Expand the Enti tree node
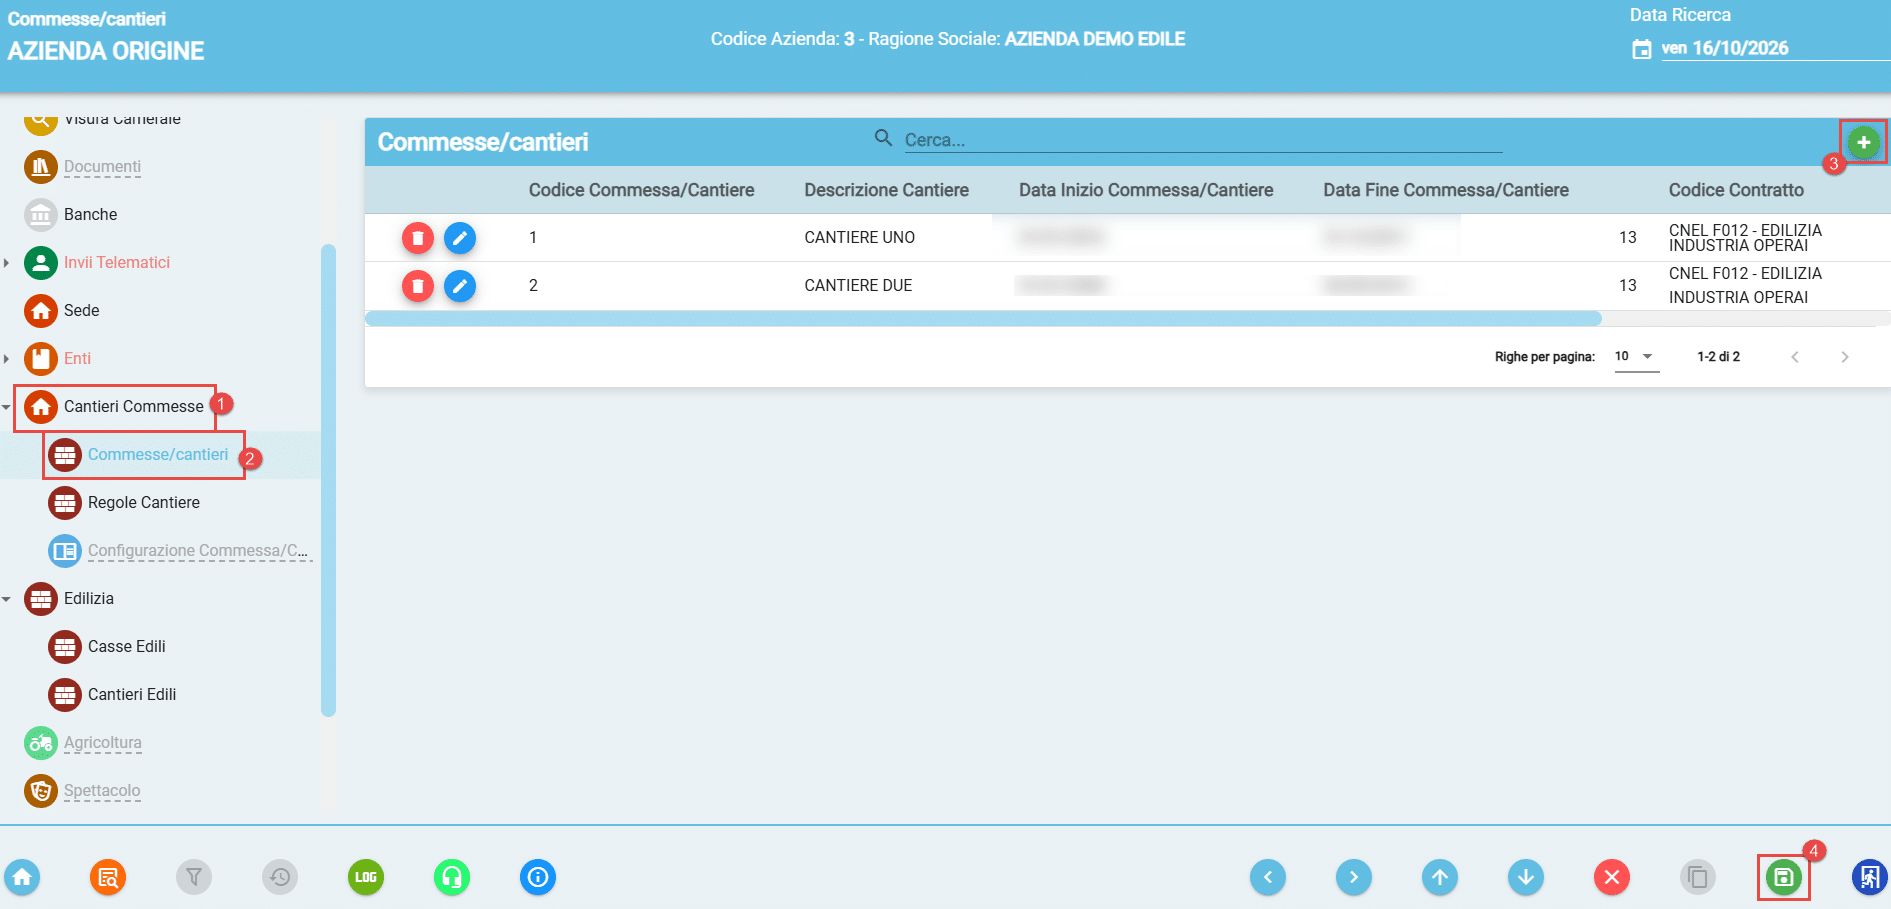This screenshot has width=1891, height=909. point(7,359)
